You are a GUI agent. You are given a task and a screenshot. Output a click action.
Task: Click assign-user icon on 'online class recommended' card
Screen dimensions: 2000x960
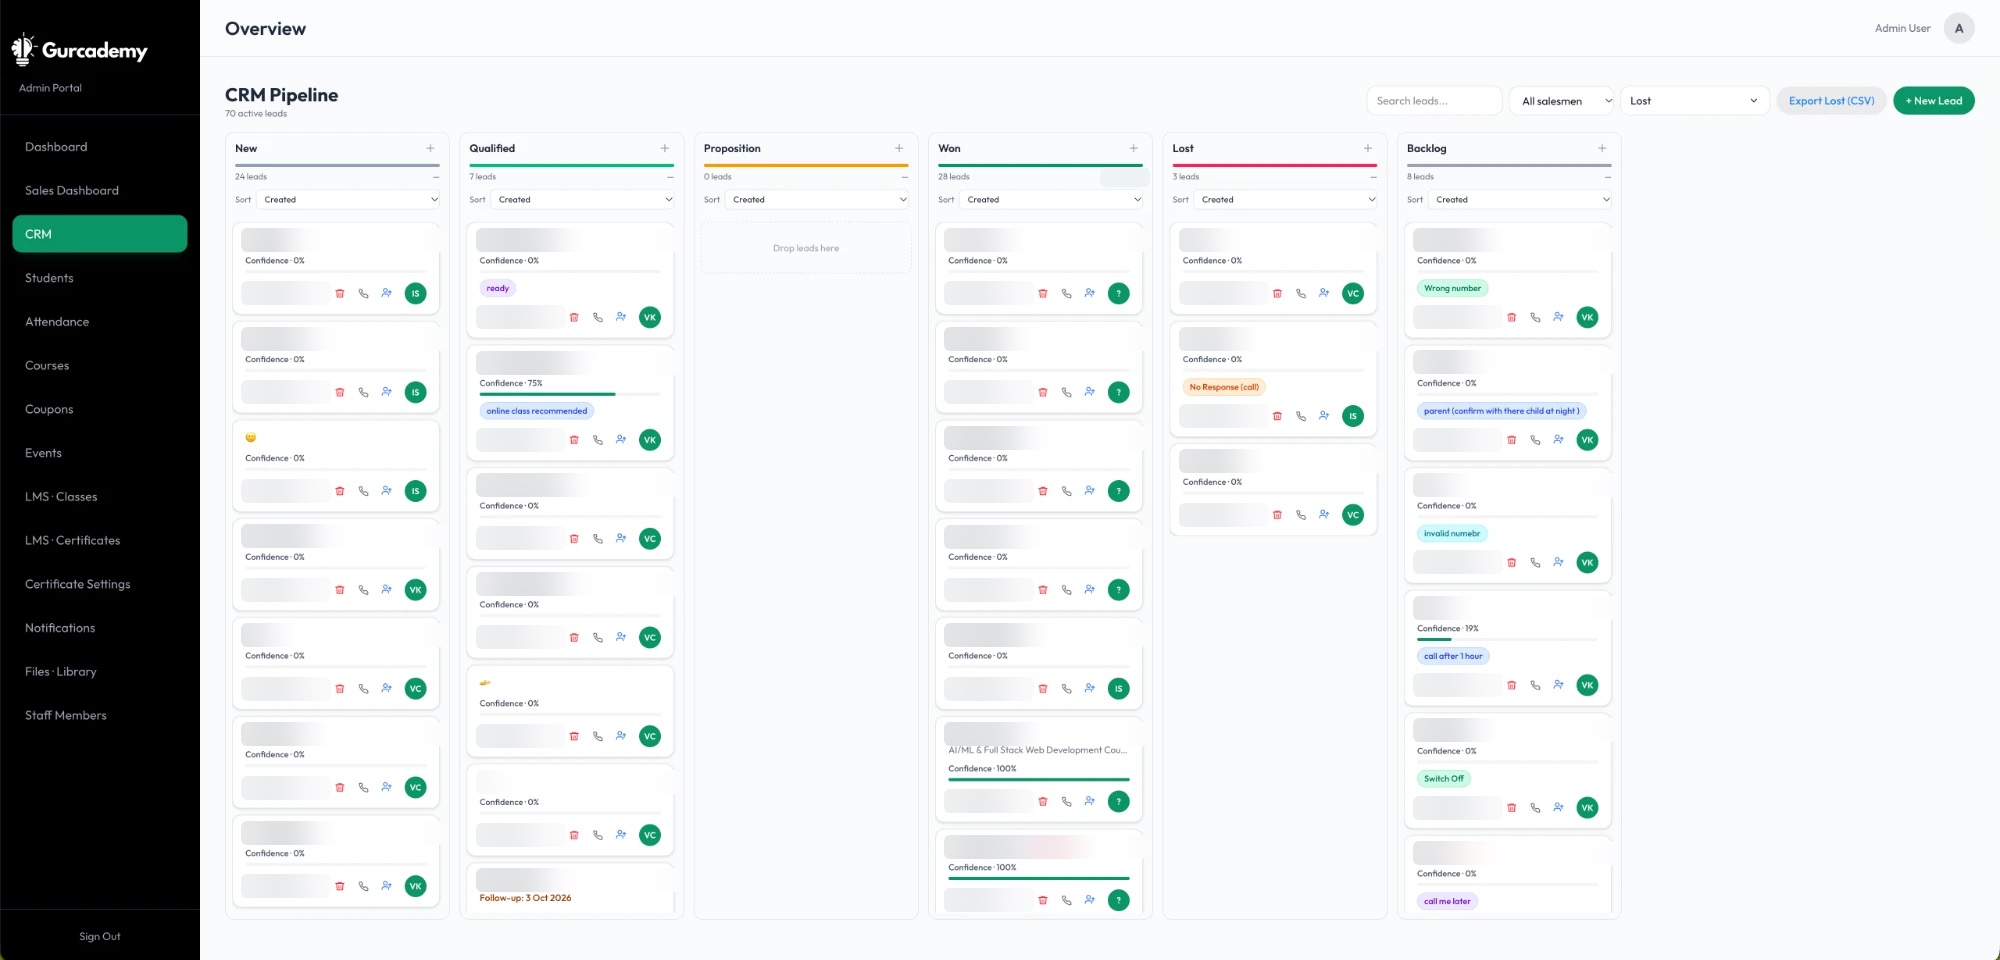point(621,440)
